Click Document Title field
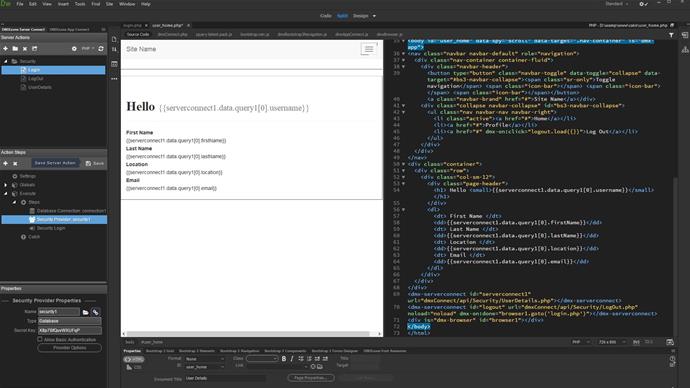Viewport: 690px width, 388px height. tap(225, 378)
